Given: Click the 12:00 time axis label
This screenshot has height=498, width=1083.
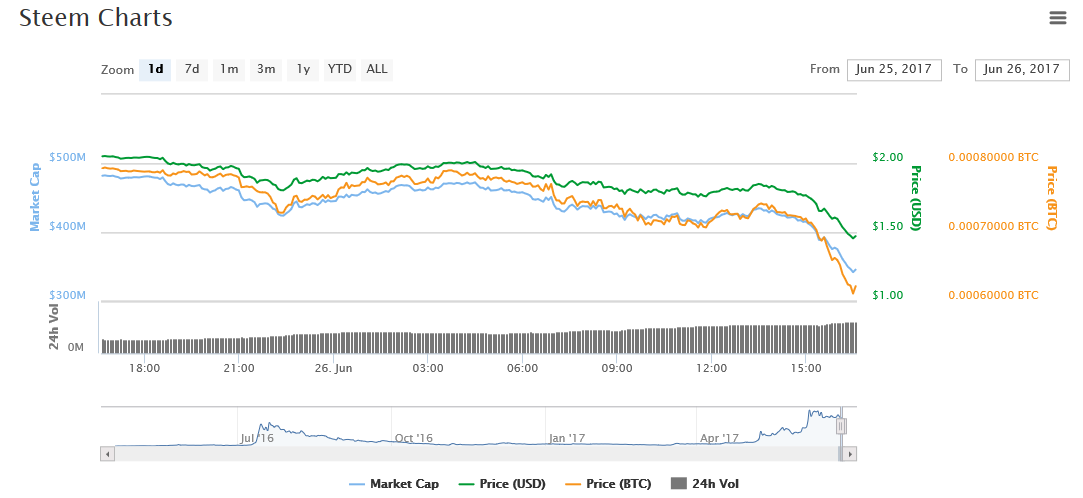Looking at the screenshot, I should tap(711, 369).
